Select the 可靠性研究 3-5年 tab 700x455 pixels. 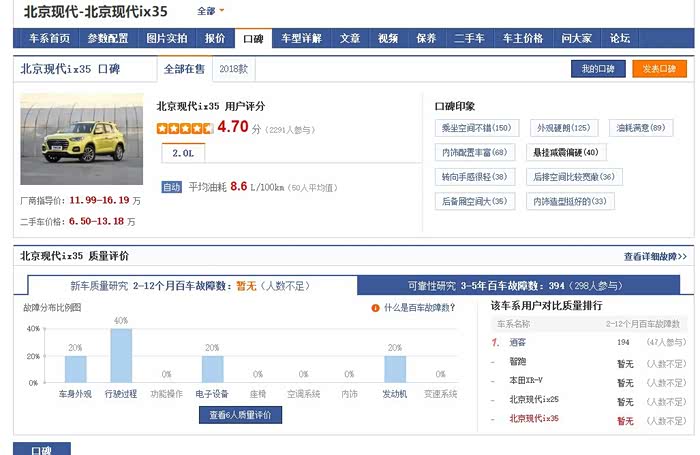click(518, 286)
